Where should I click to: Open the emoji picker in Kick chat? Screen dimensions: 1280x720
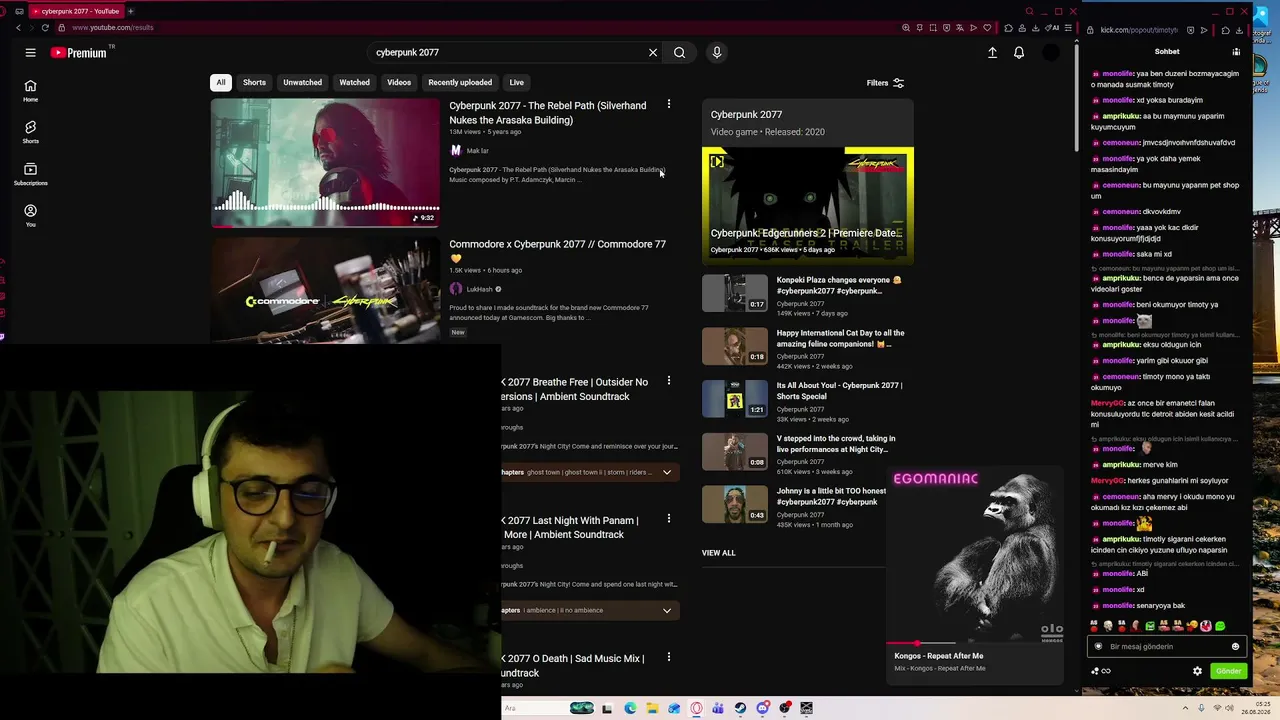point(1235,646)
